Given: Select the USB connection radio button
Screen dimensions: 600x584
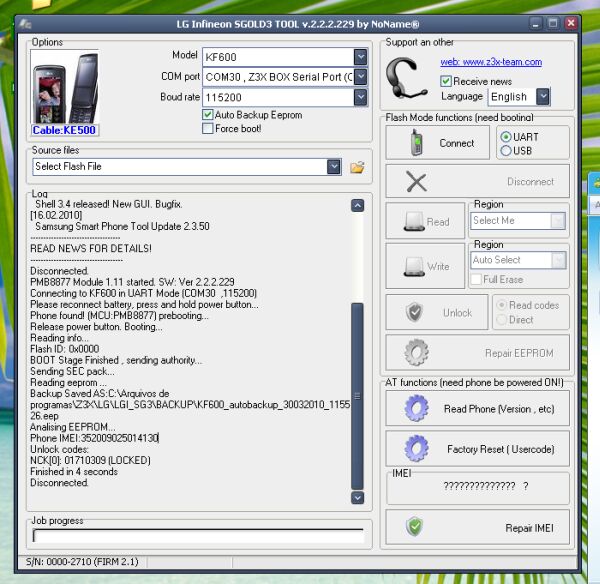Looking at the screenshot, I should [x=505, y=150].
